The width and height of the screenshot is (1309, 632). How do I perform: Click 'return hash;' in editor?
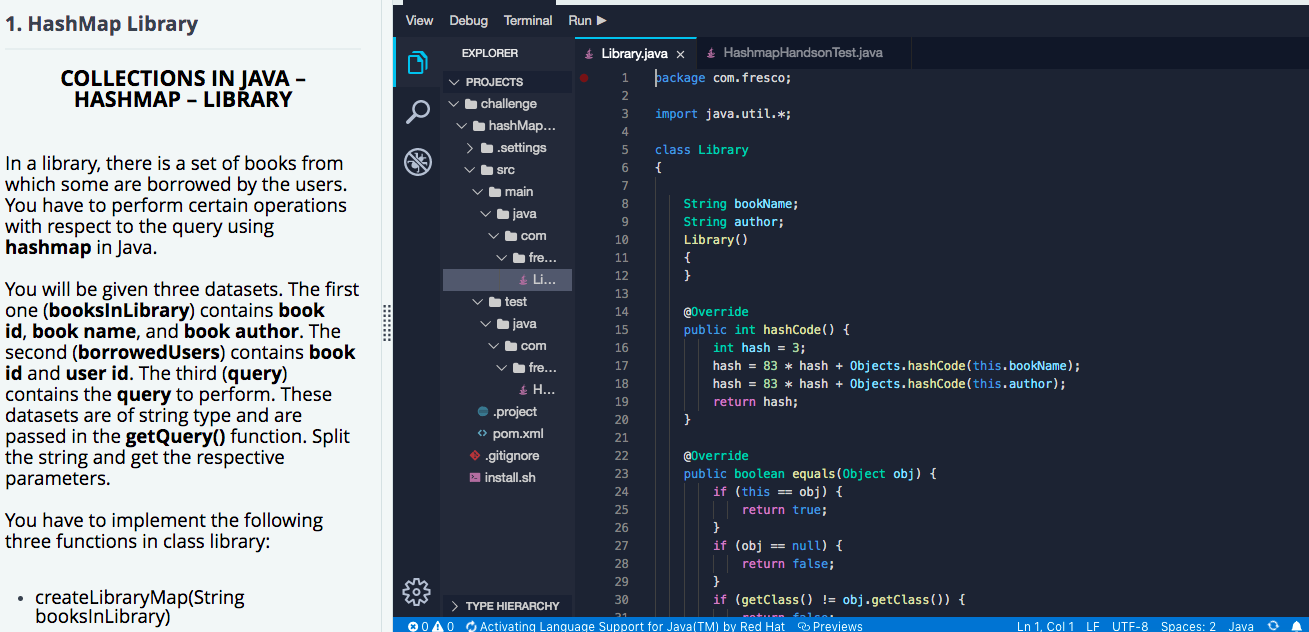pyautogui.click(x=756, y=401)
